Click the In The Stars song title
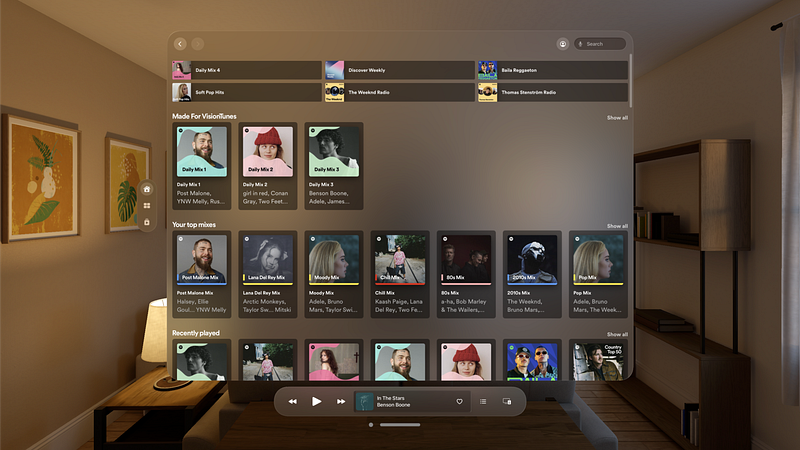 pyautogui.click(x=390, y=398)
